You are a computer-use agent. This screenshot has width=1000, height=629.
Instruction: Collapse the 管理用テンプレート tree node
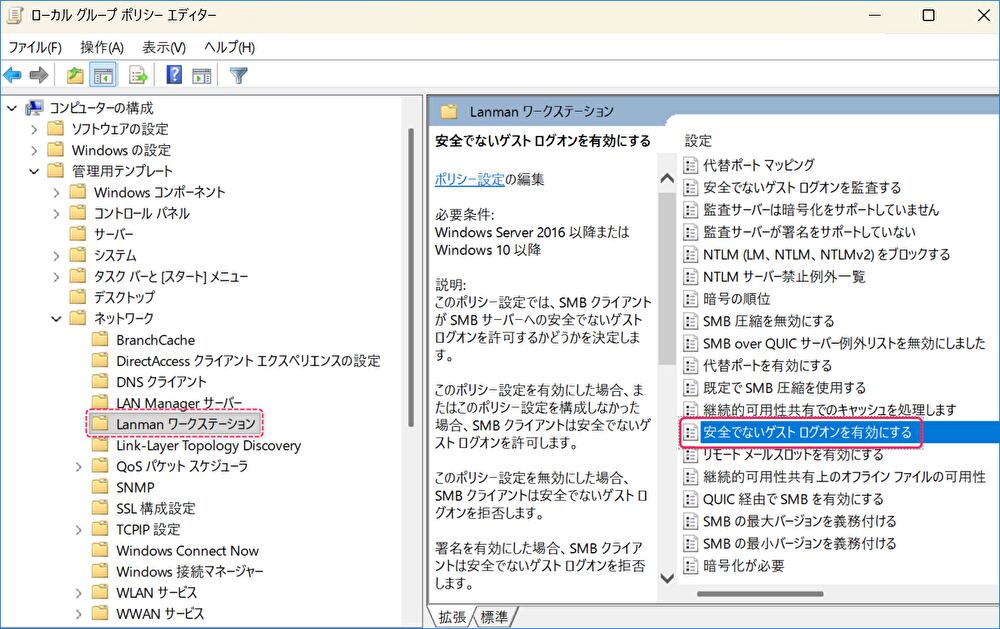pos(33,171)
